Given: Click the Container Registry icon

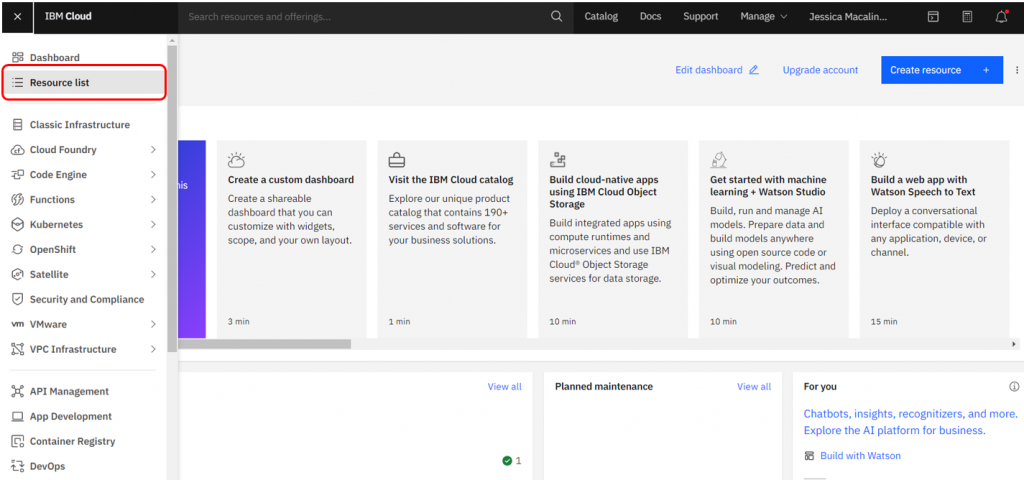Looking at the screenshot, I should [18, 441].
